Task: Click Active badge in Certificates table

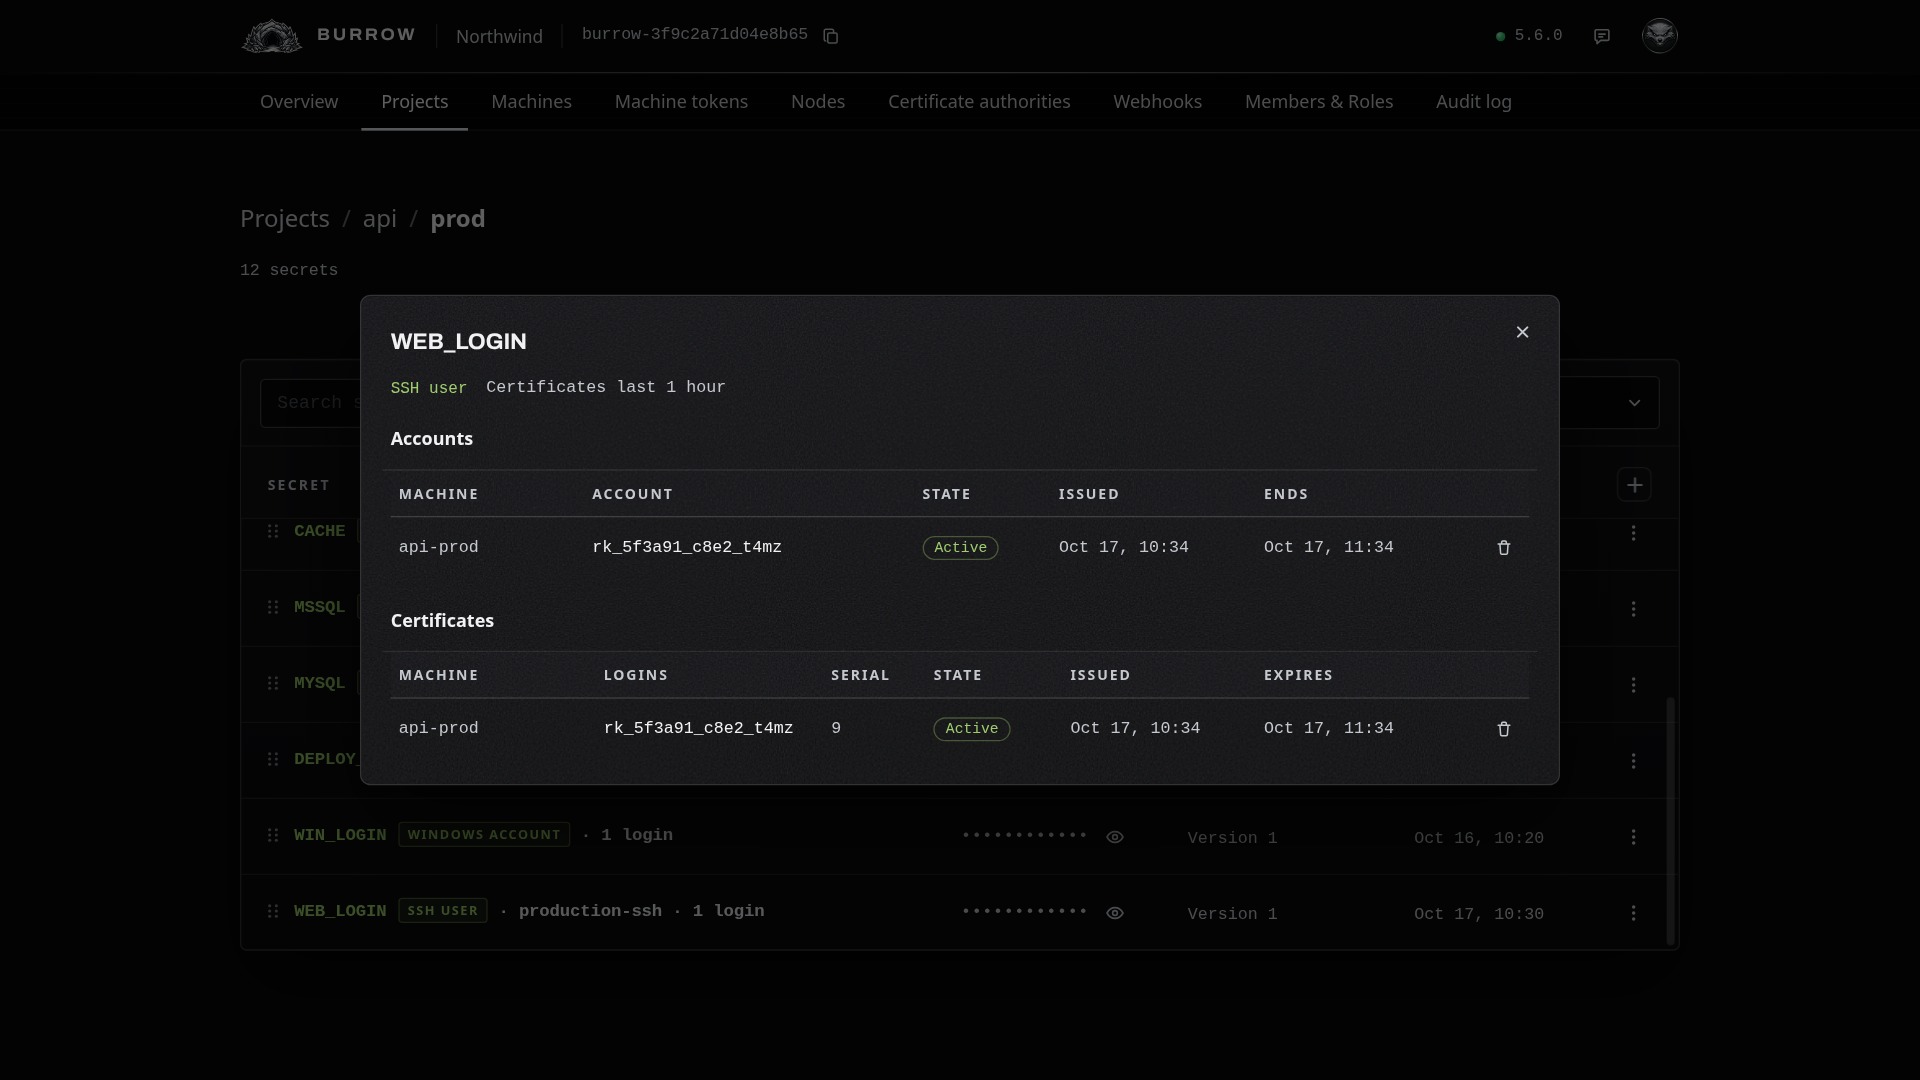Action: [x=971, y=729]
